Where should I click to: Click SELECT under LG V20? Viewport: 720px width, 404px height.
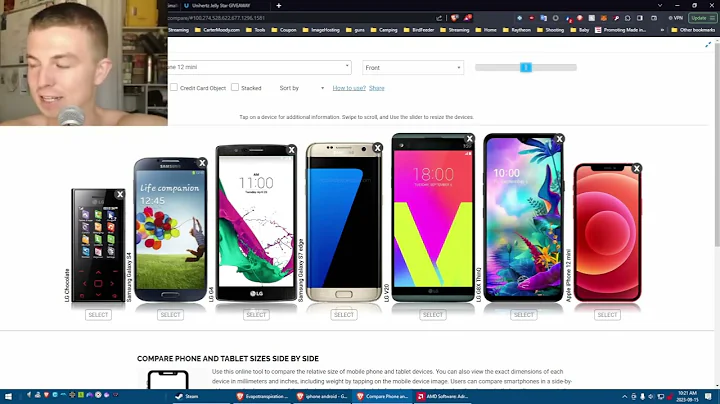pos(433,314)
